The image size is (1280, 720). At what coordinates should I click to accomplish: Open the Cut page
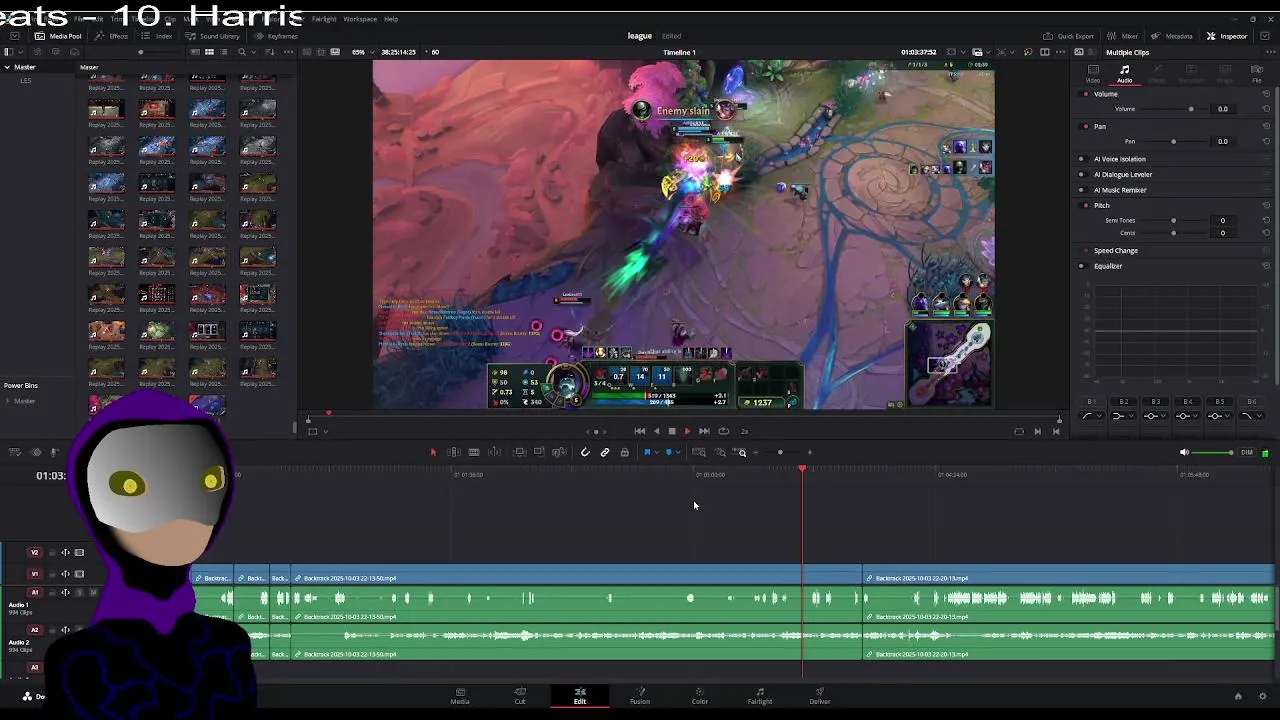520,696
